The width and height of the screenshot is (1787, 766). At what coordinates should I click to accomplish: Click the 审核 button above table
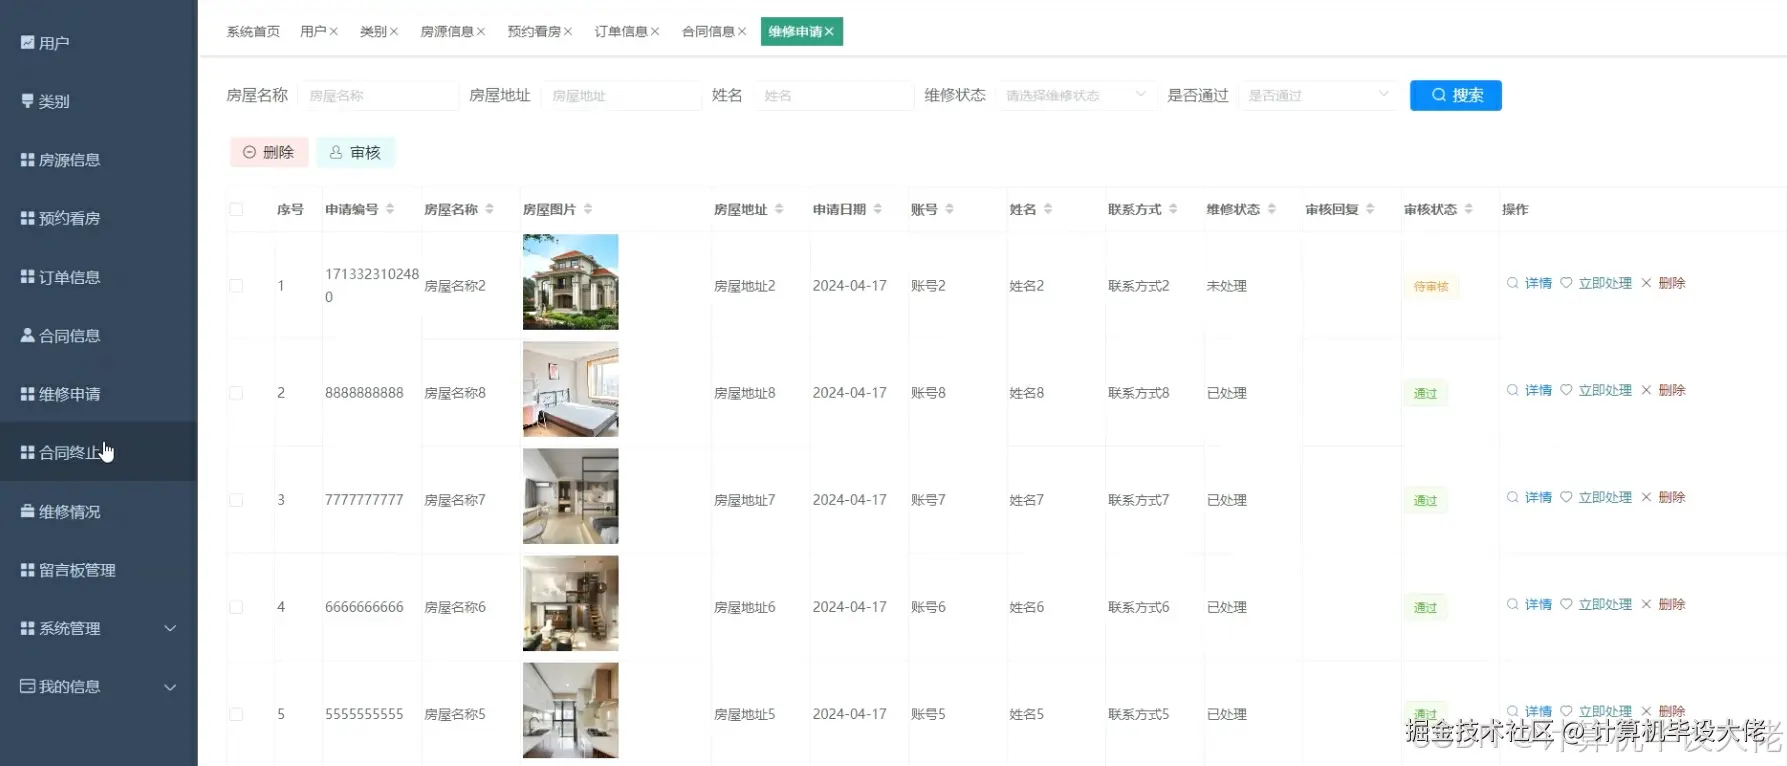click(355, 152)
